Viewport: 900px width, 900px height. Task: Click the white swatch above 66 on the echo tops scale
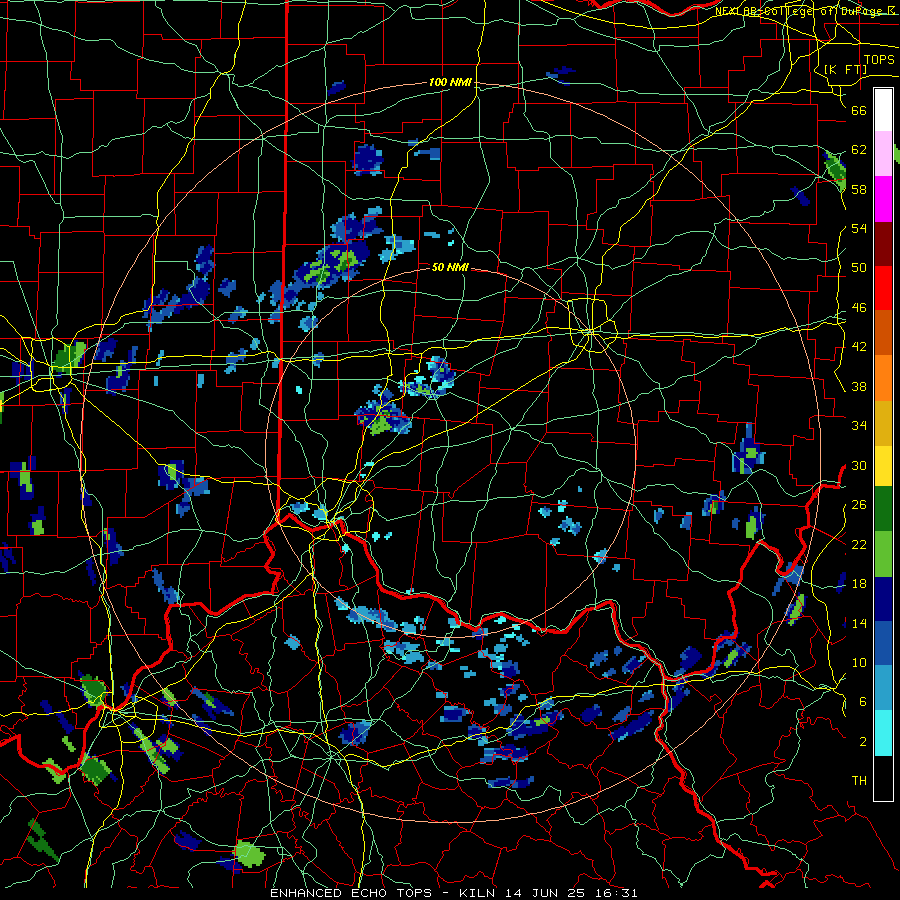click(x=883, y=110)
